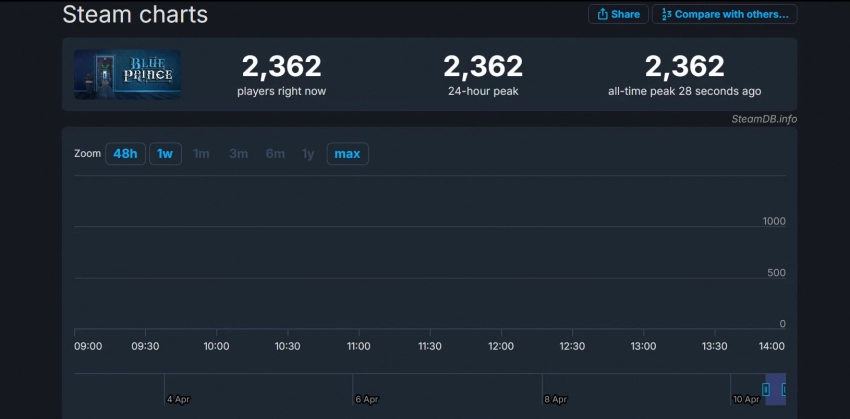Set chart zoom to 1w
850x419 pixels.
165,154
